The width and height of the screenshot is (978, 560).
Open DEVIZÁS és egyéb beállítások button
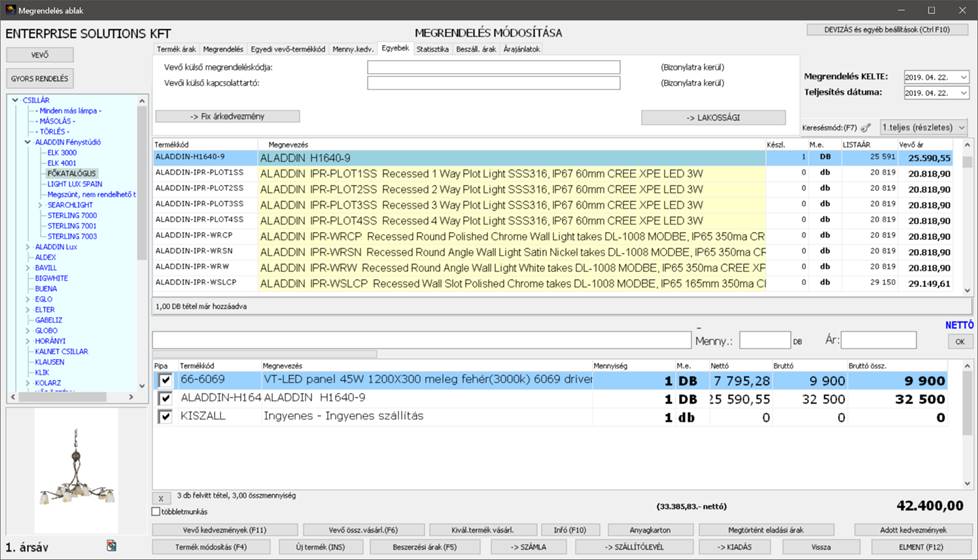[887, 29]
